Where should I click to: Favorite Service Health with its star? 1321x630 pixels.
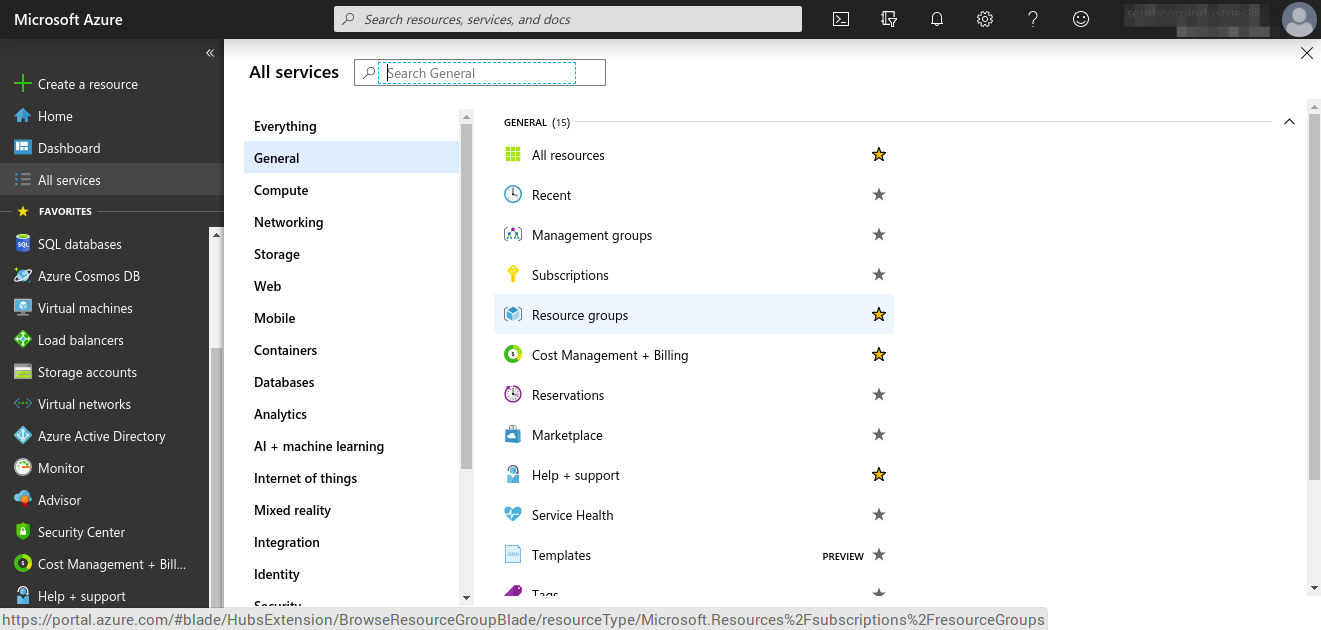[879, 515]
